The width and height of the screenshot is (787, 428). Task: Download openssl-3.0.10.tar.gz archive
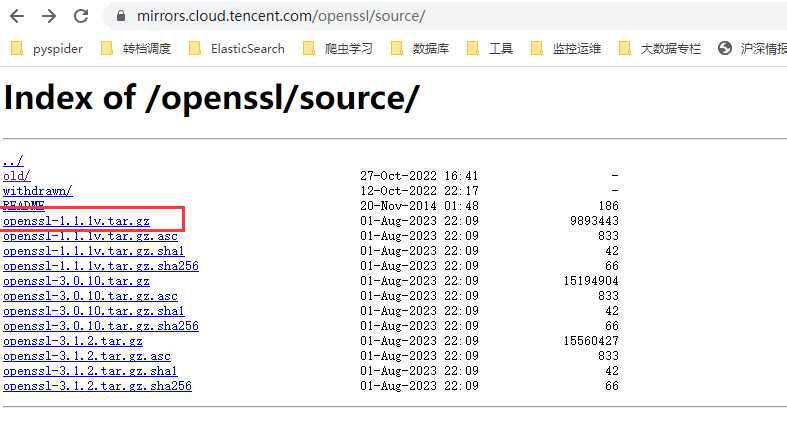[x=76, y=281]
